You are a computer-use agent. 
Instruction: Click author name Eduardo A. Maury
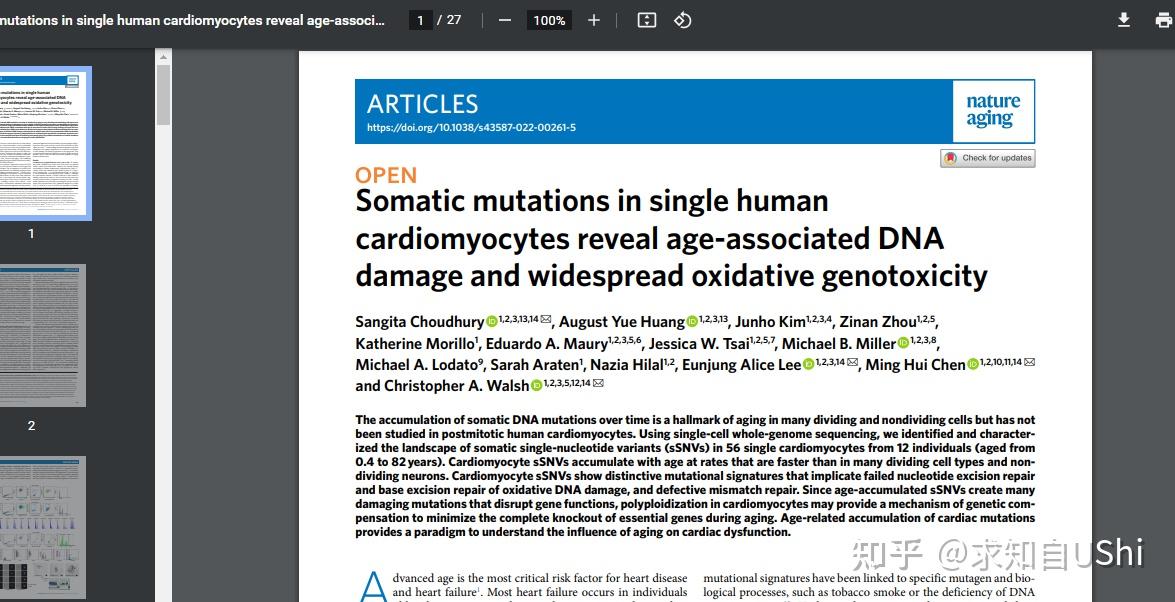[546, 344]
